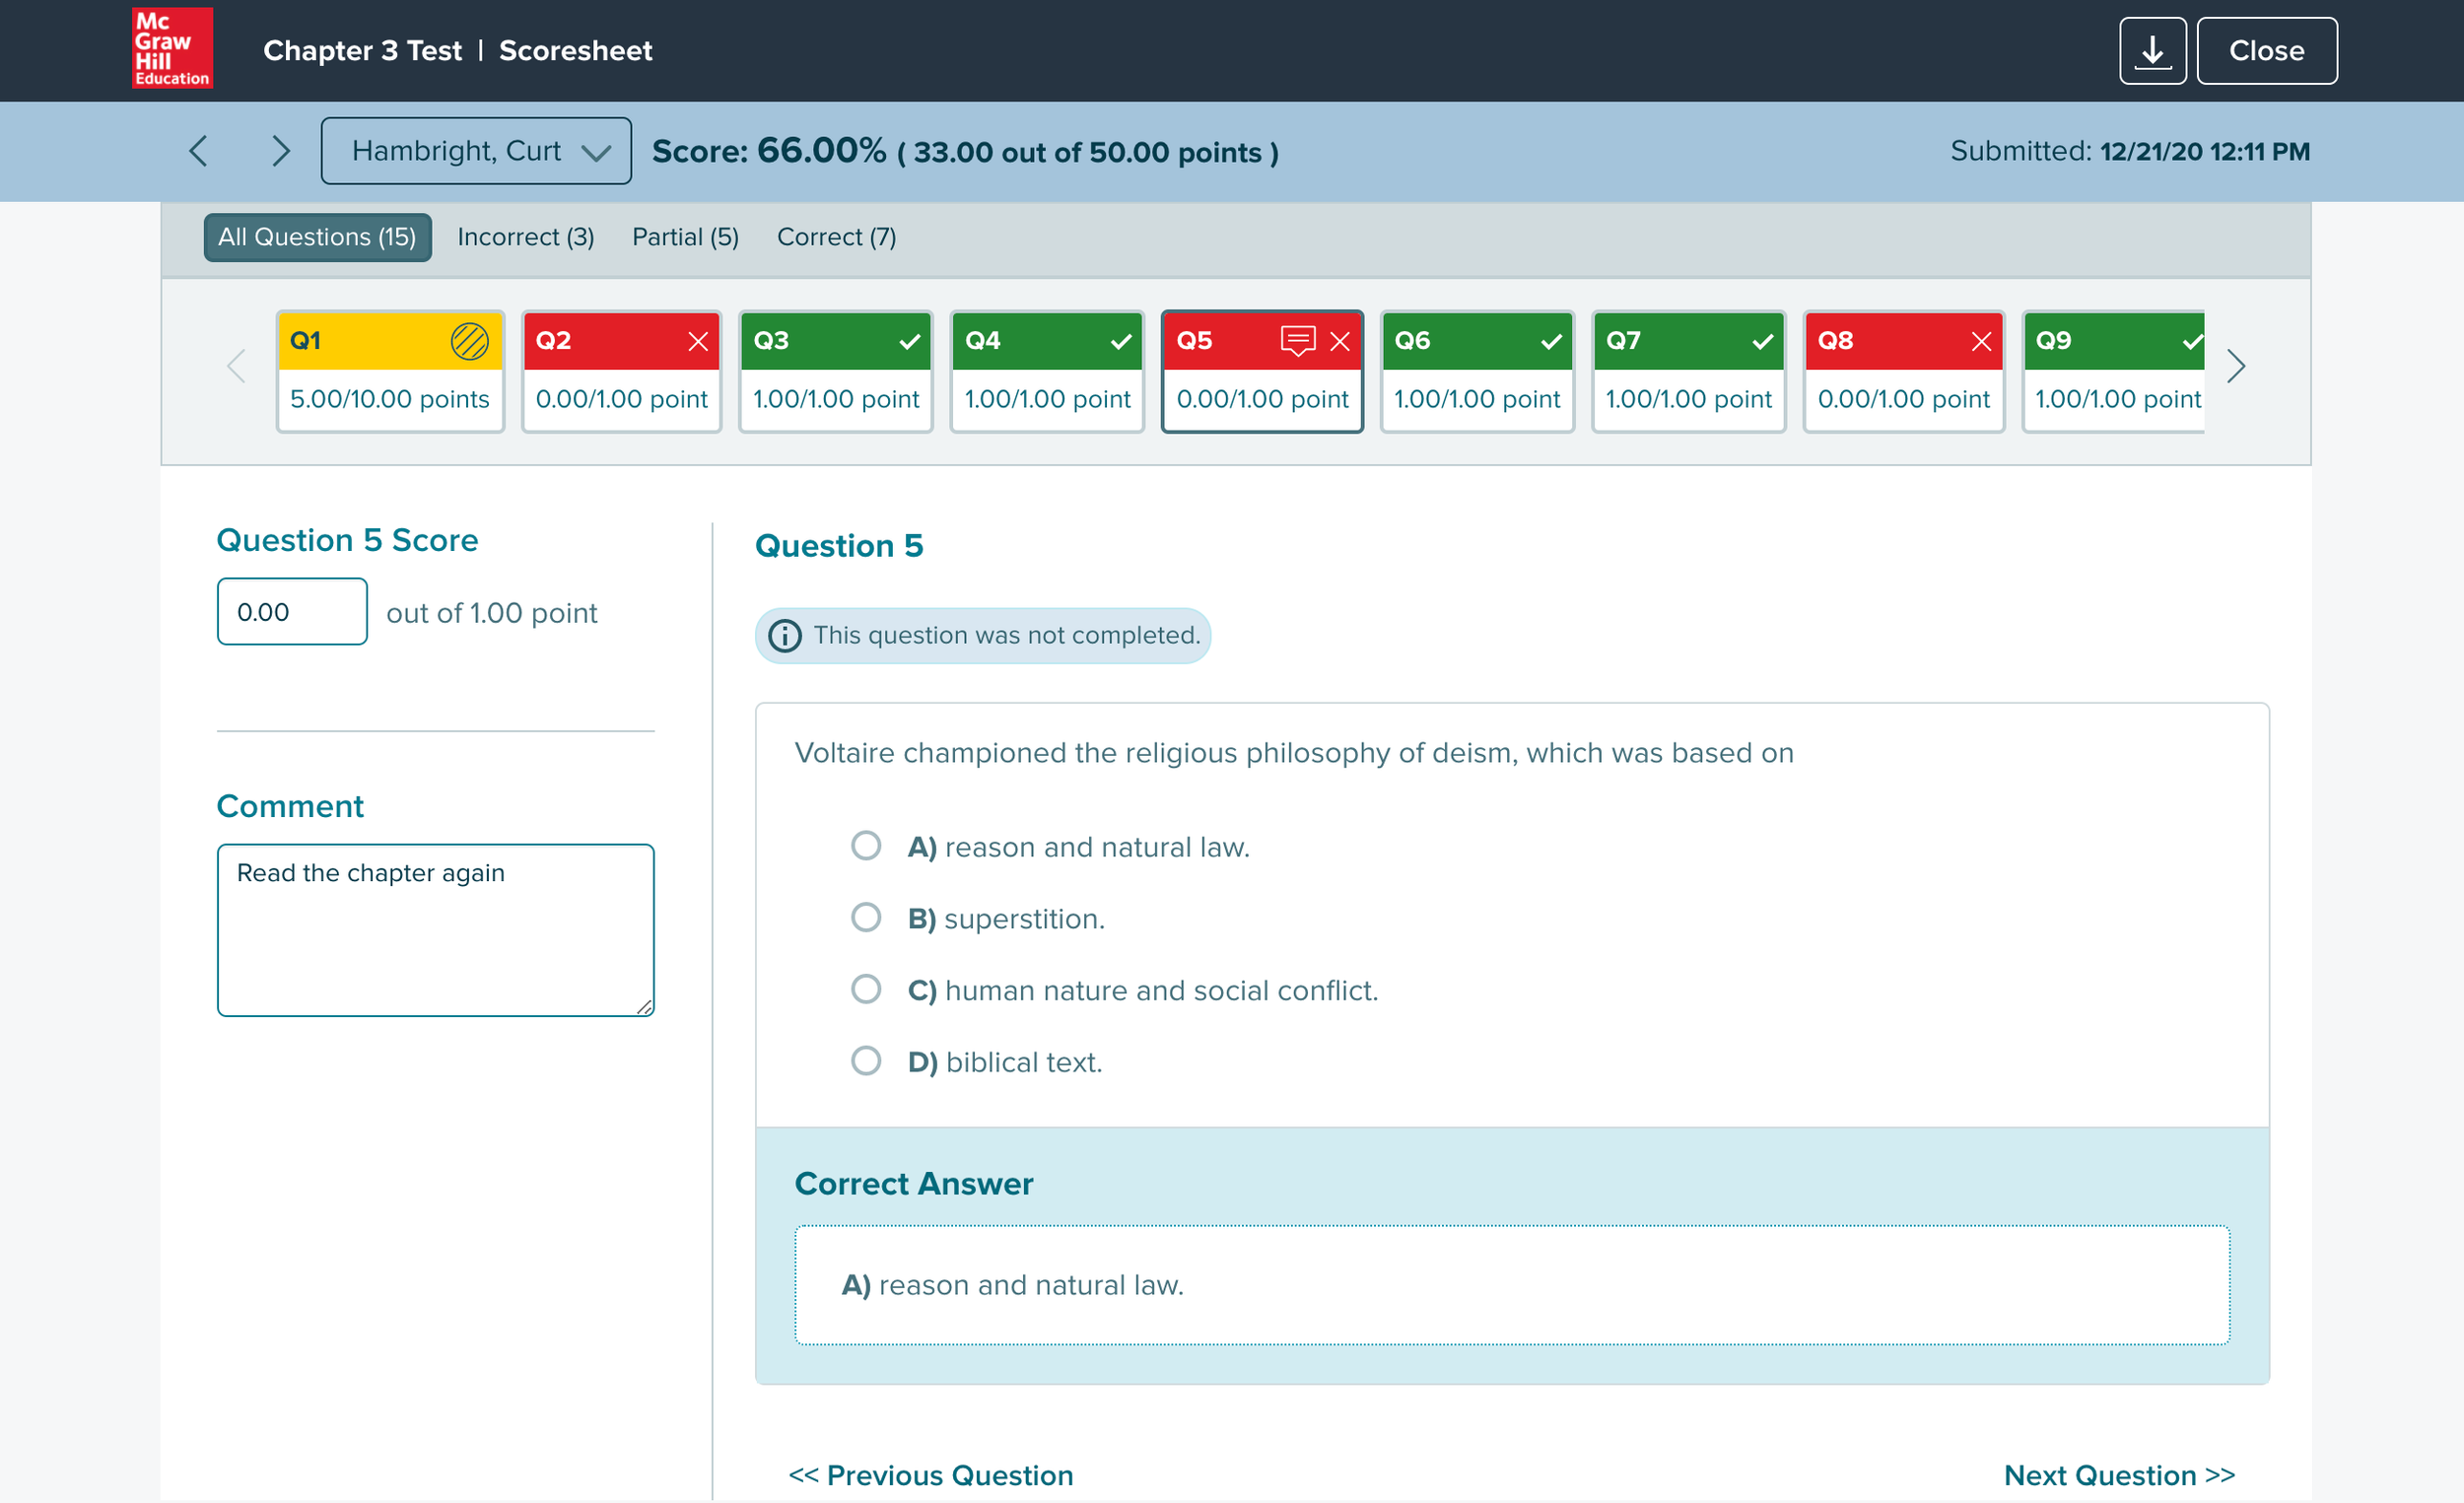Click the red X icon on Q8
This screenshot has width=2464, height=1503.
[x=1982, y=340]
